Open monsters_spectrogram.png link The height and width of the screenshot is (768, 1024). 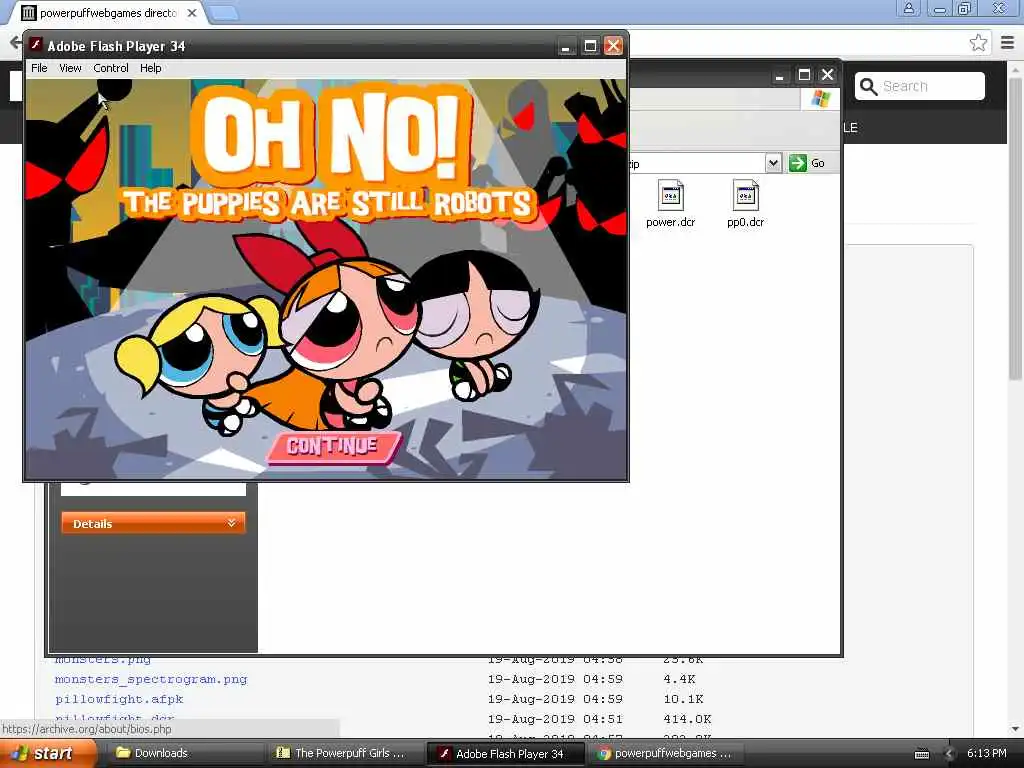tap(151, 679)
